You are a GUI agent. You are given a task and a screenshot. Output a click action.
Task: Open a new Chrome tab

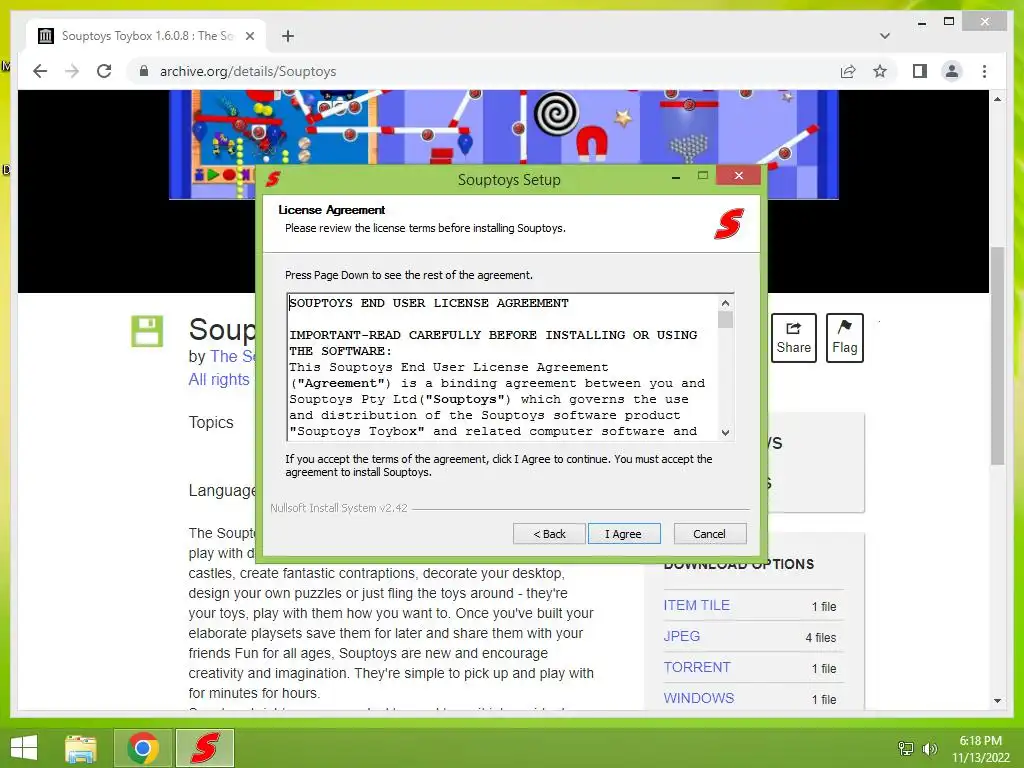[x=288, y=36]
